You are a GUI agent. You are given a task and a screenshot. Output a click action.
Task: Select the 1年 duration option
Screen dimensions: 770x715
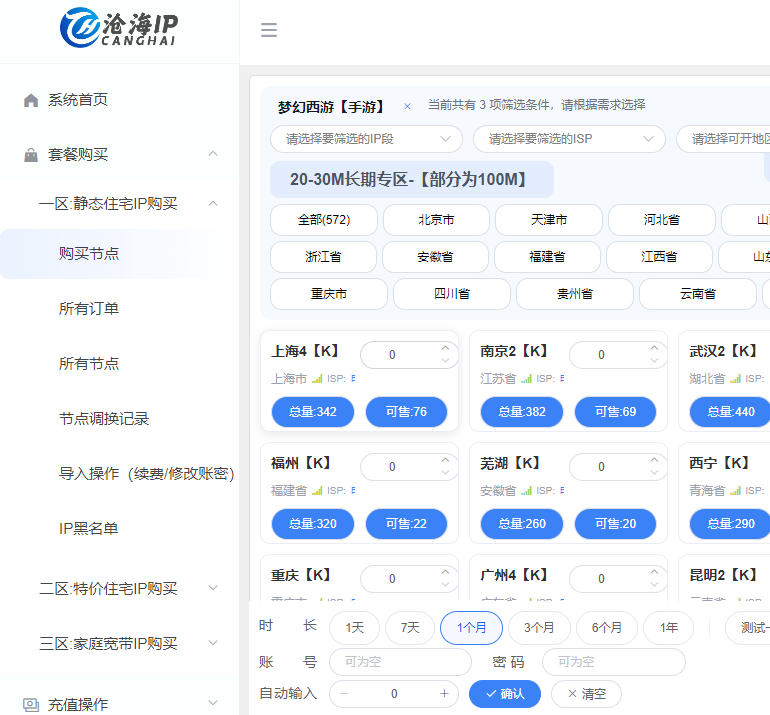[668, 628]
